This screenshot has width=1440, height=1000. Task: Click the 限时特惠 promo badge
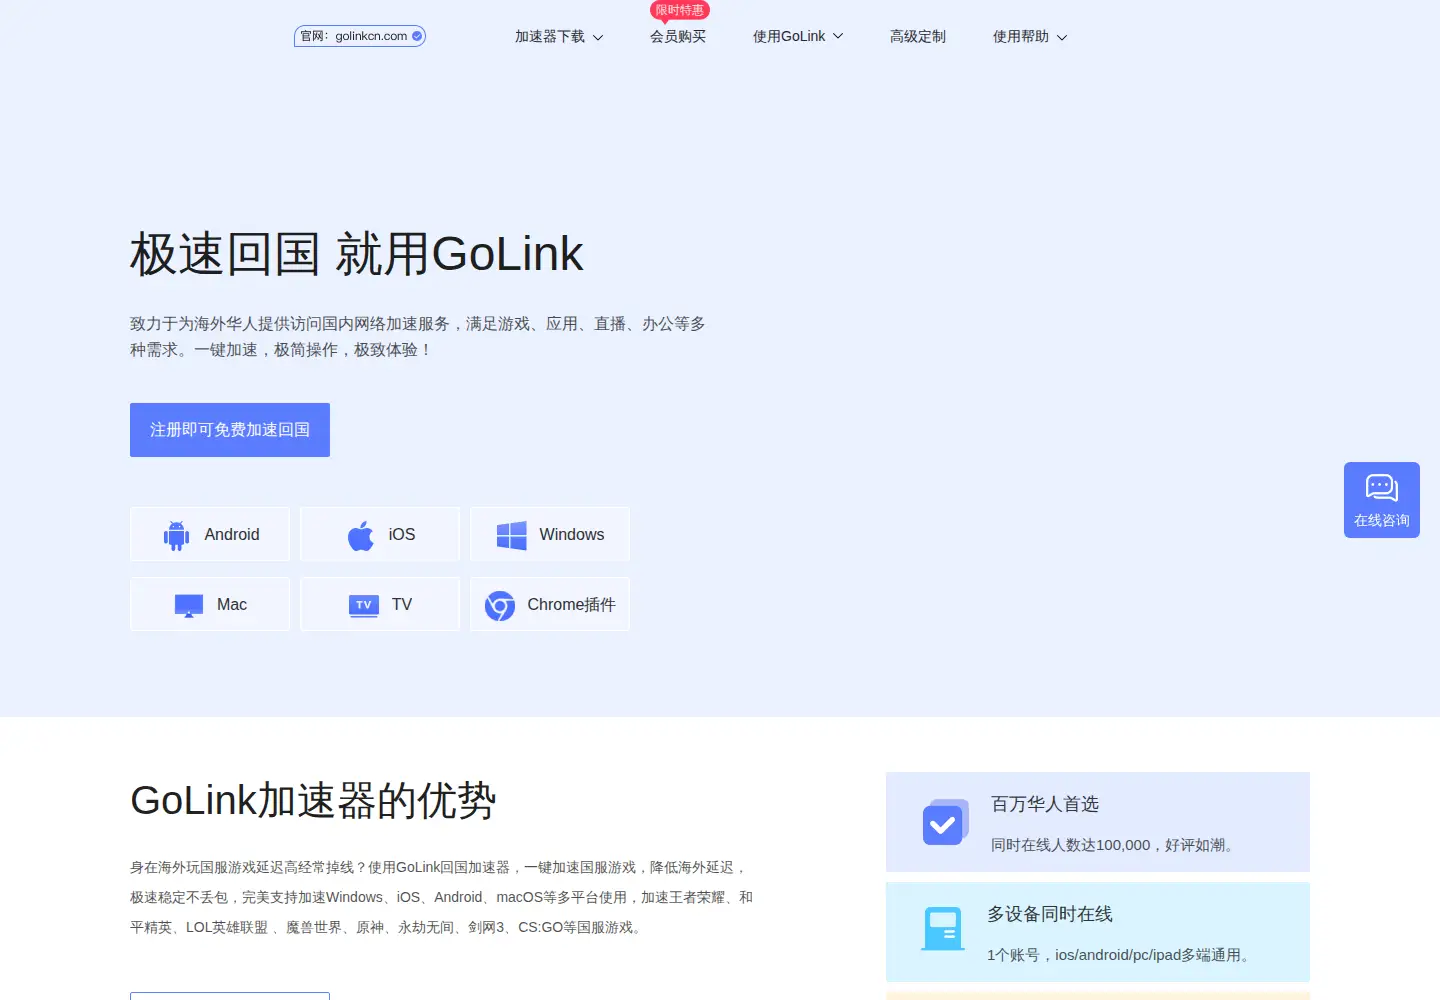pos(680,11)
